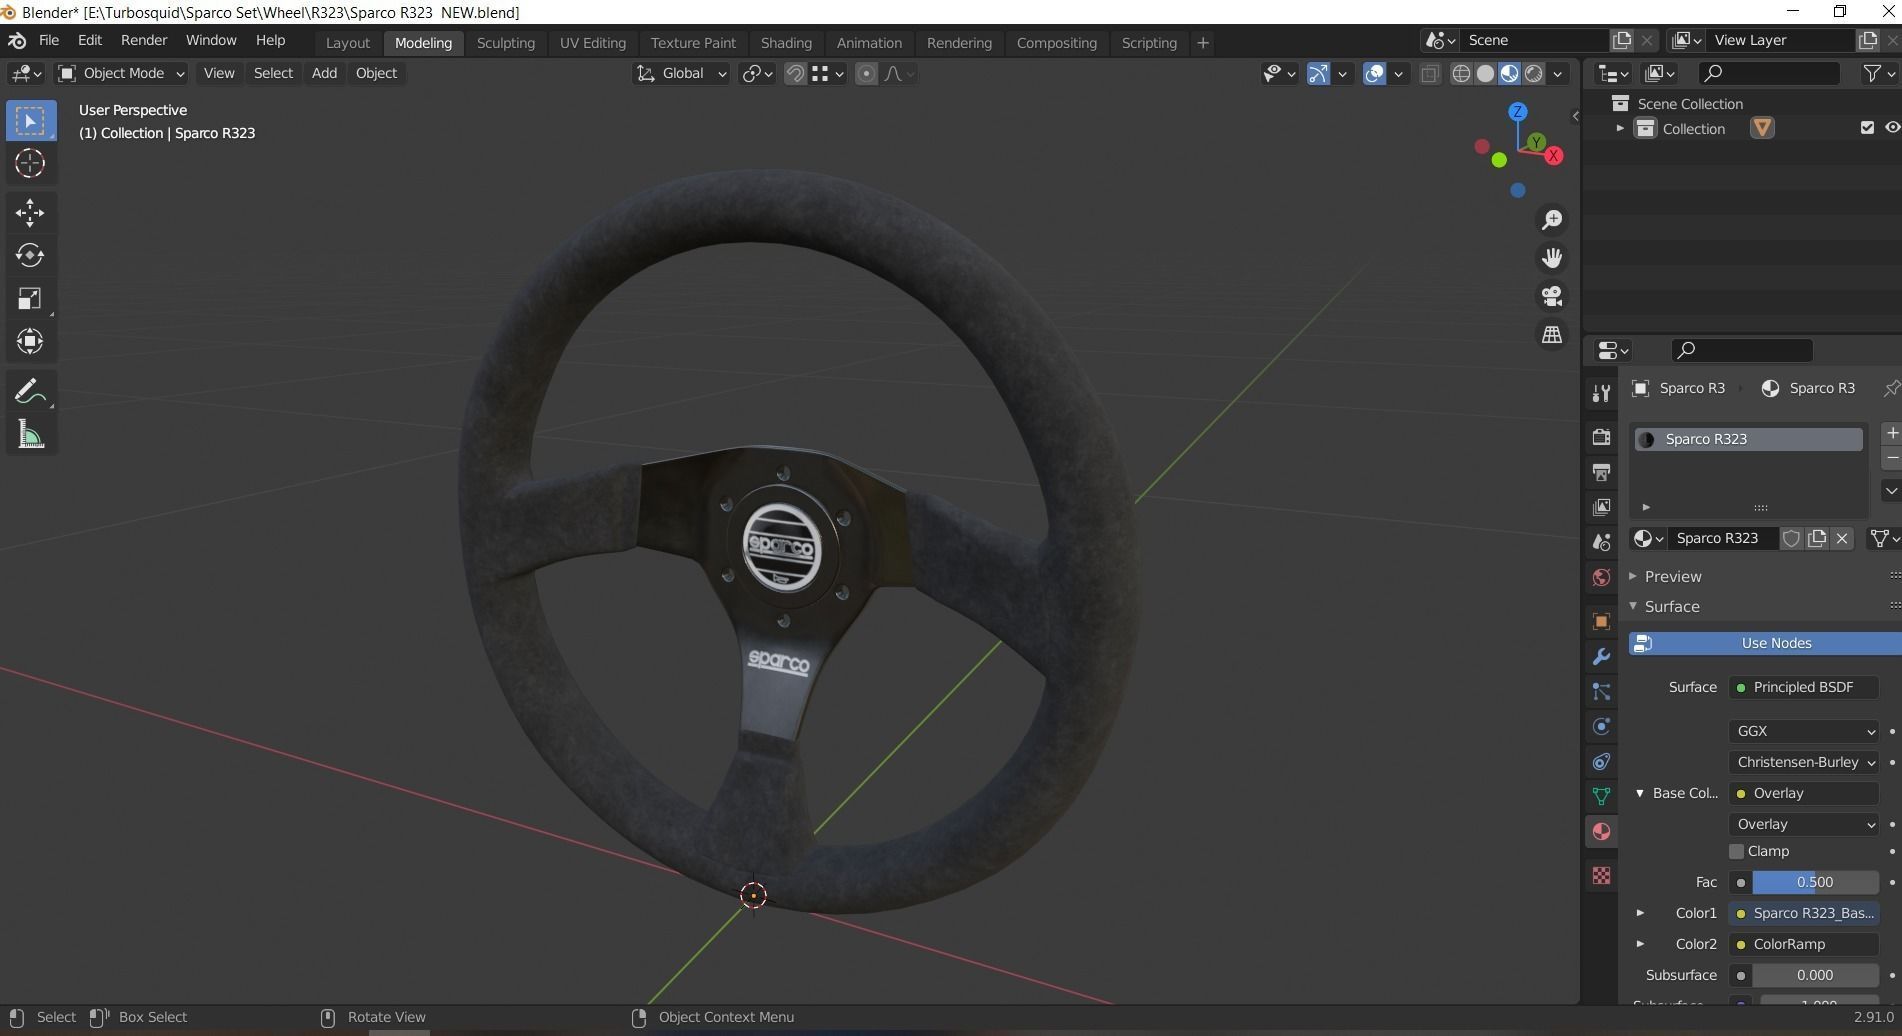
Task: Open the Render menu
Action: pyautogui.click(x=144, y=40)
